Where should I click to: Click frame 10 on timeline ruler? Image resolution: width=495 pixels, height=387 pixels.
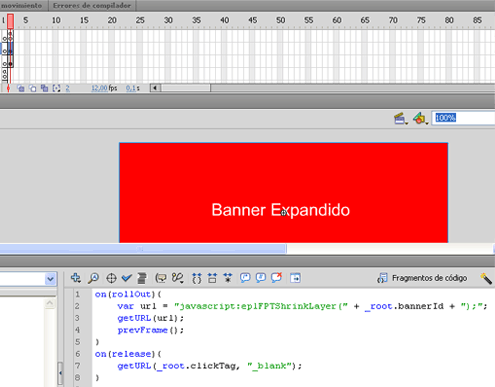click(56, 20)
